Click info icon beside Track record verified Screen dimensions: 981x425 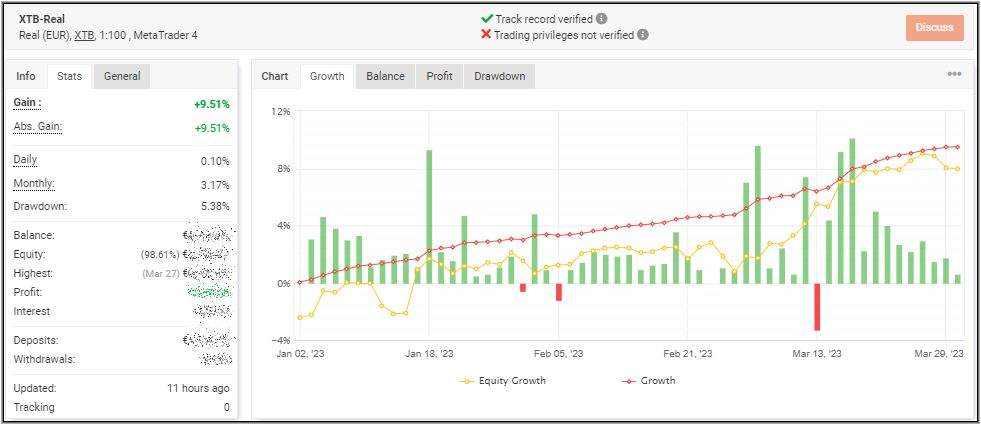601,18
